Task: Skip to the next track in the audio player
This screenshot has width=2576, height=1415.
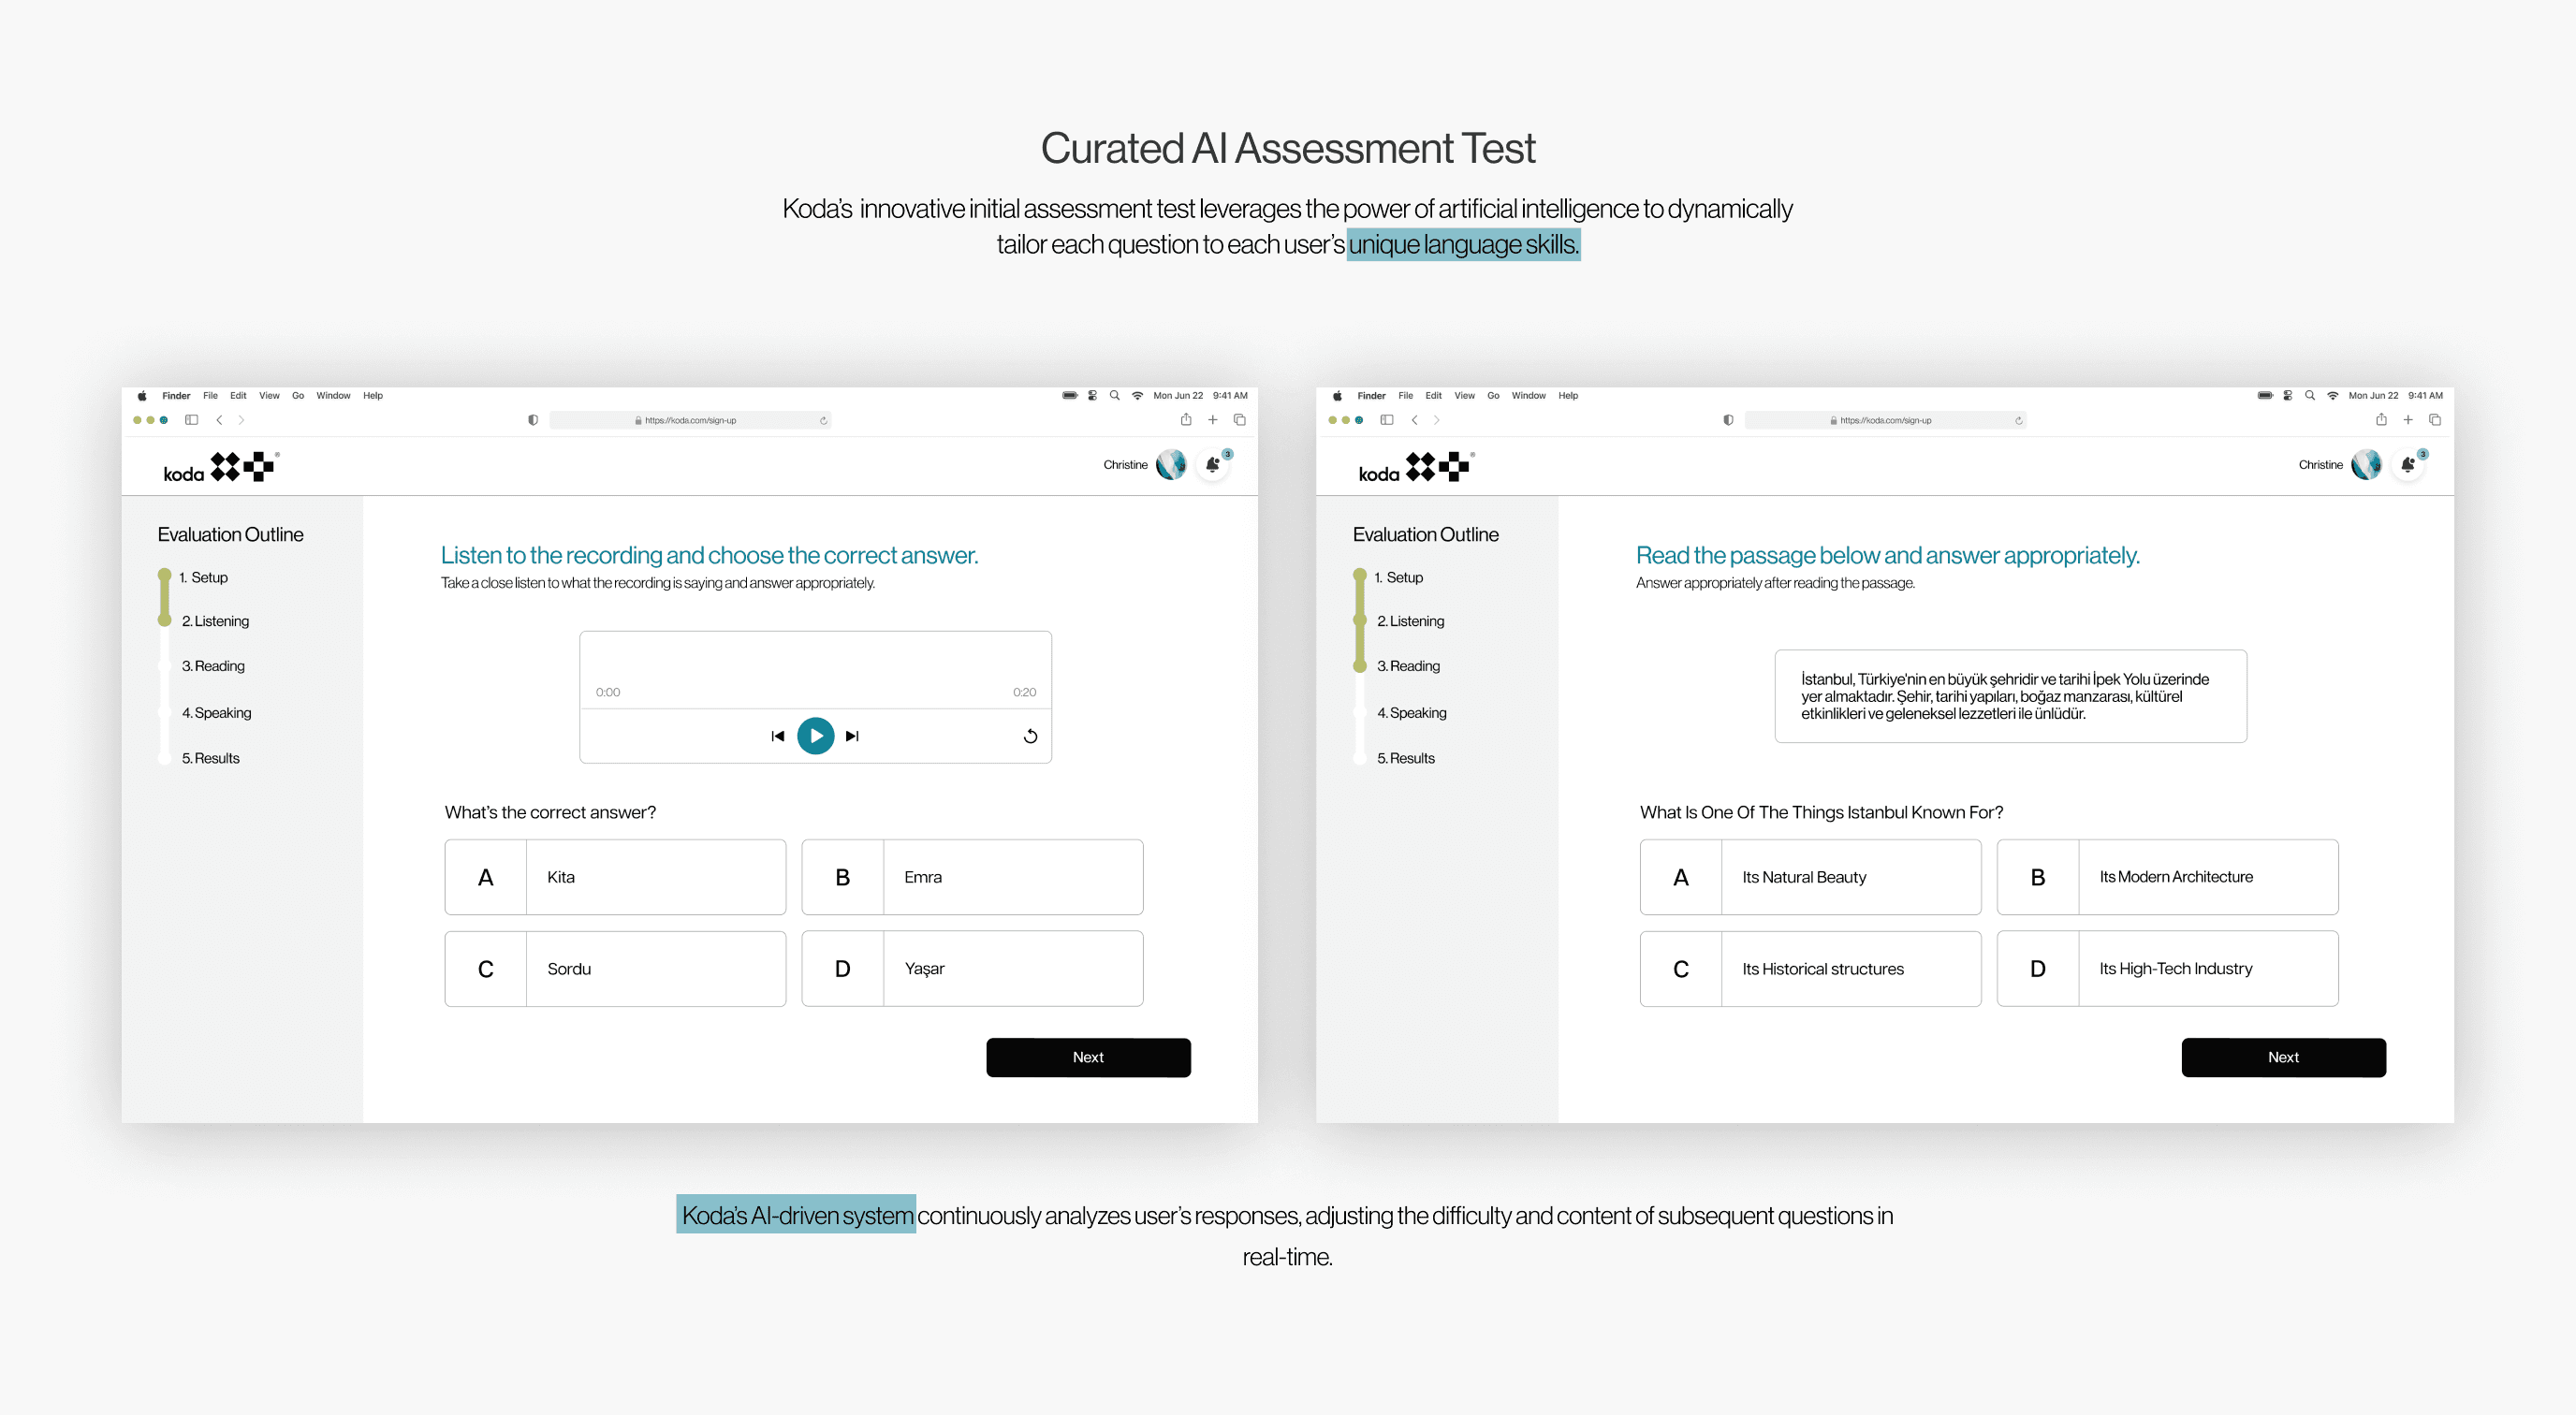Action: [x=852, y=736]
